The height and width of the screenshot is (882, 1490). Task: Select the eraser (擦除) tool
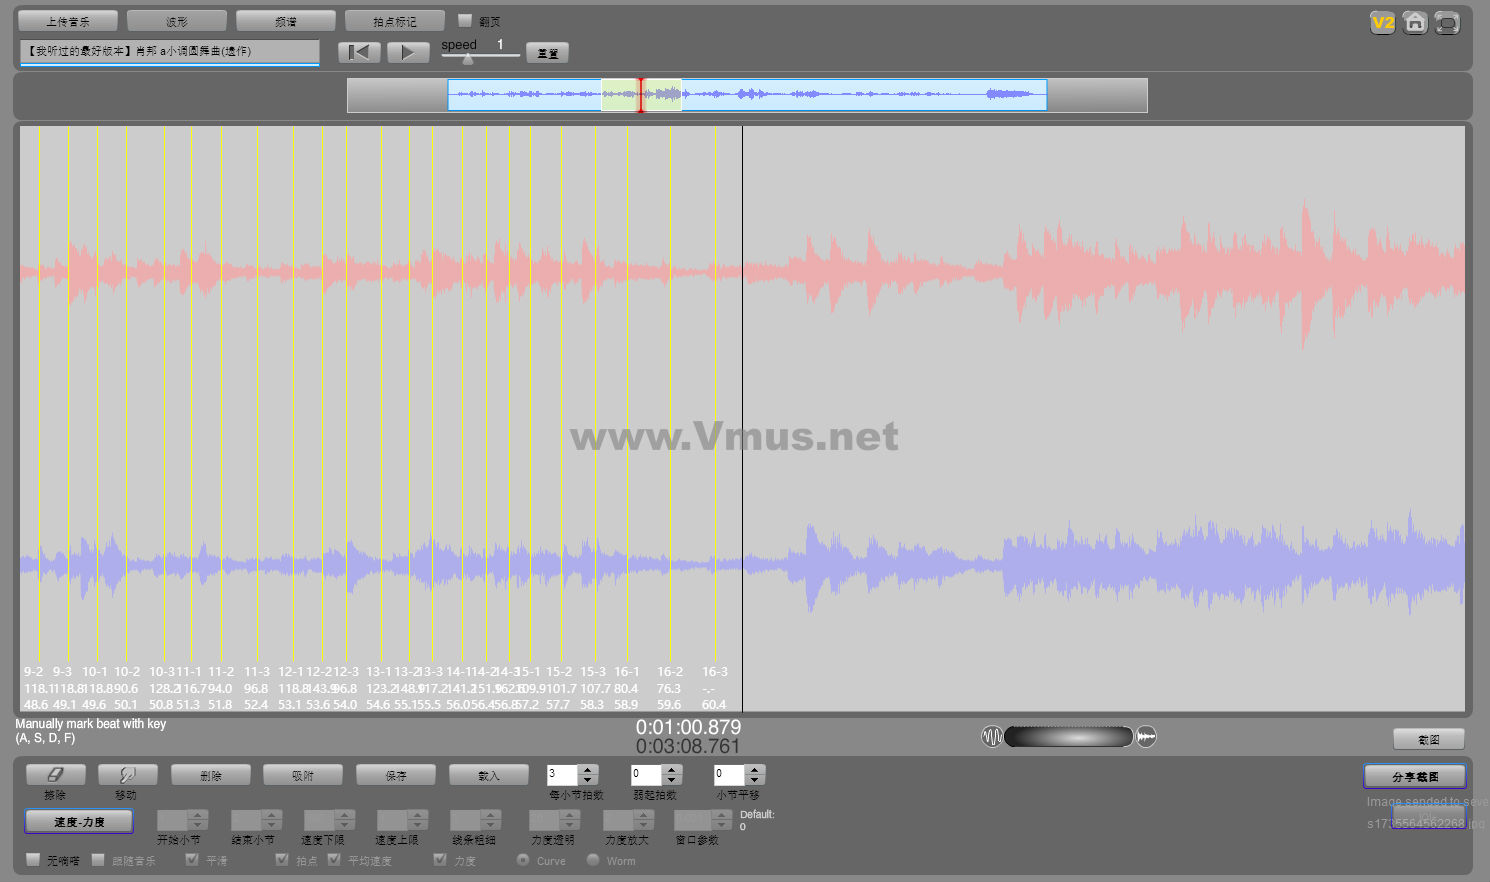pos(55,775)
